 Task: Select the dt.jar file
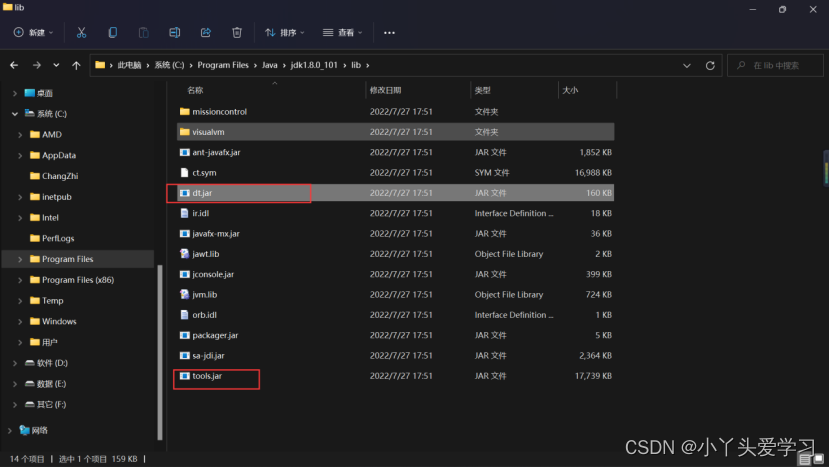coord(395,193)
